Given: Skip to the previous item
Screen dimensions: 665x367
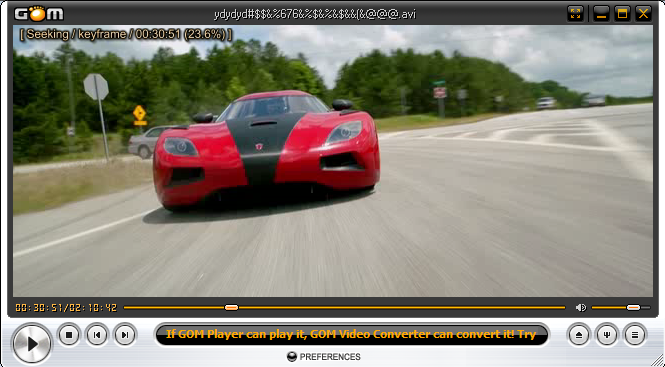Looking at the screenshot, I should (97, 335).
